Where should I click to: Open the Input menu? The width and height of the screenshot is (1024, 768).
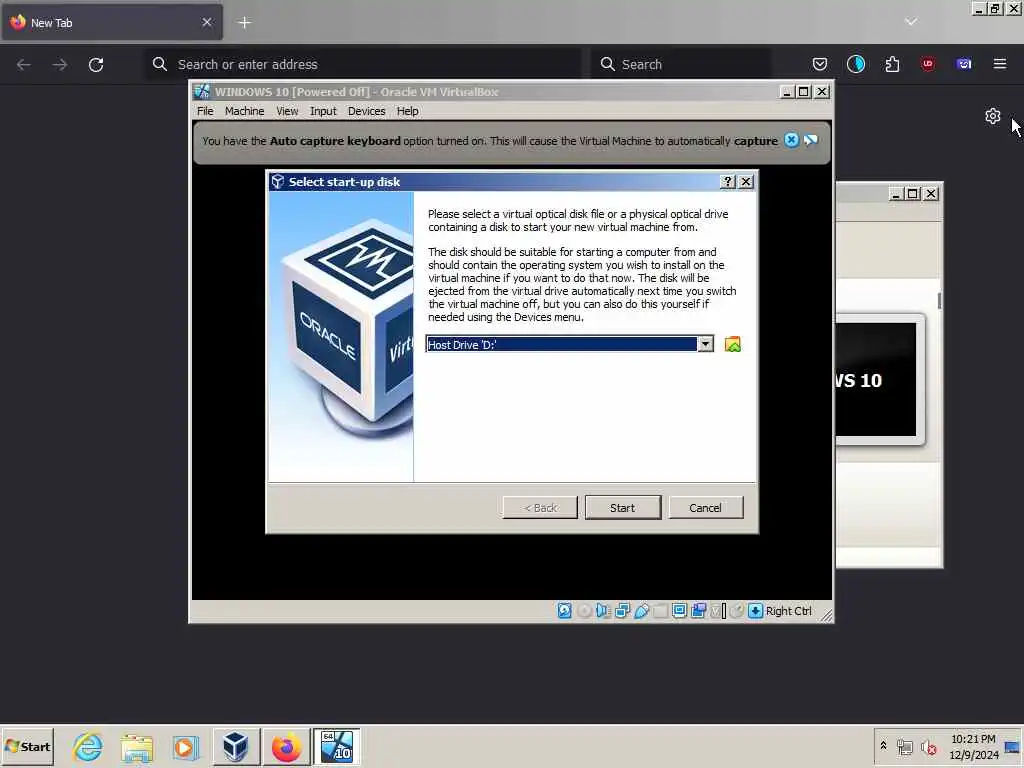coord(323,111)
